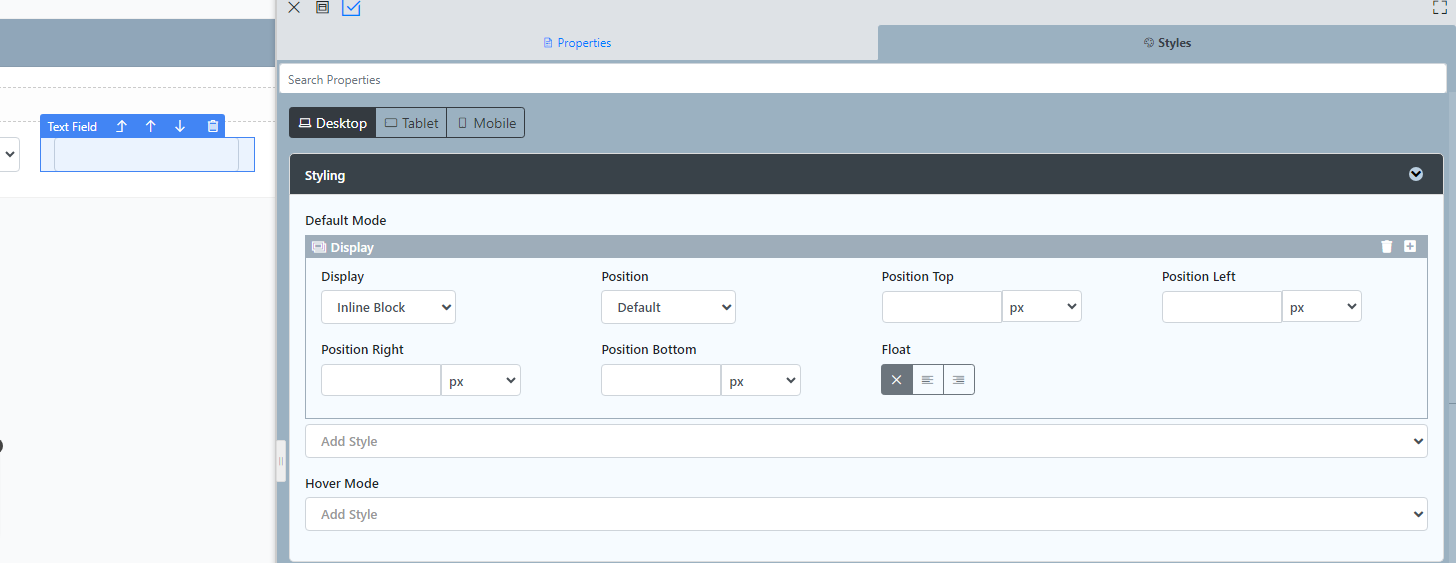The image size is (1456, 563).
Task: Switch to Tablet view mode
Action: (411, 123)
